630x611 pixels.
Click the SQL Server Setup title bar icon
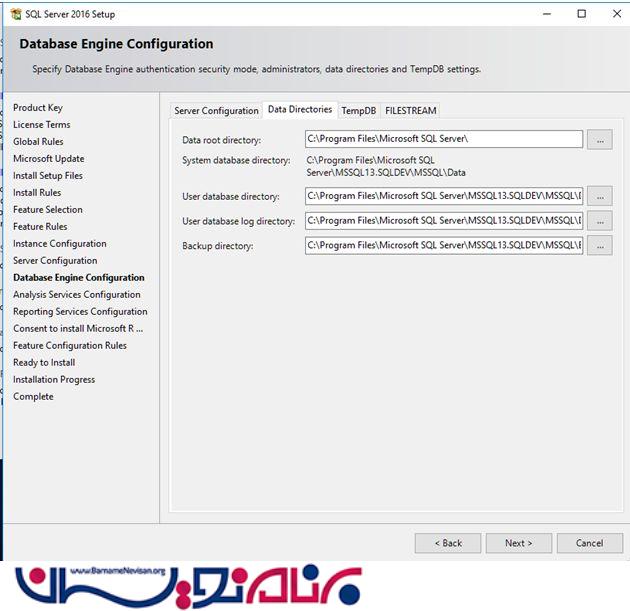tap(15, 14)
